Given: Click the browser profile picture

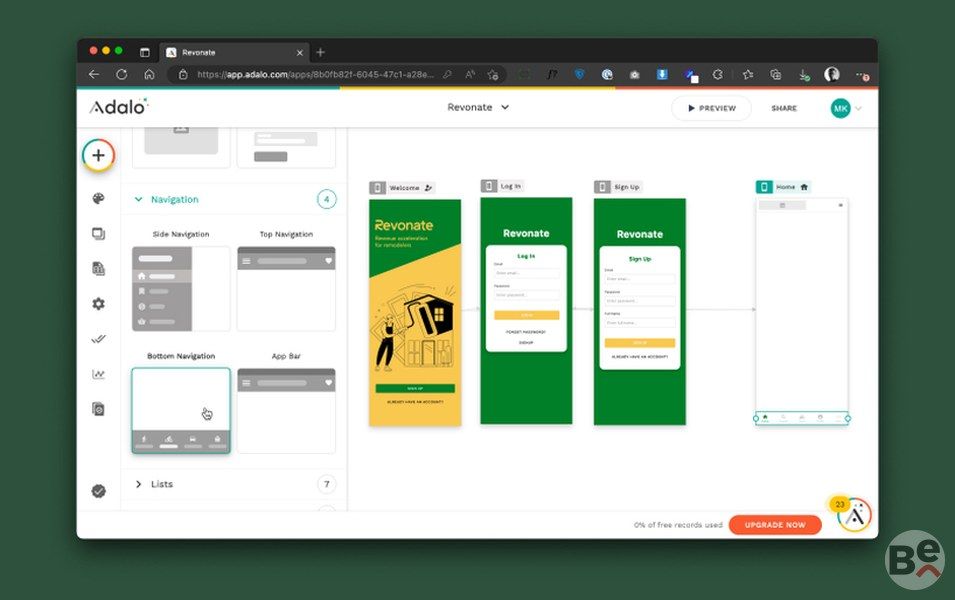Looking at the screenshot, I should coord(831,74).
